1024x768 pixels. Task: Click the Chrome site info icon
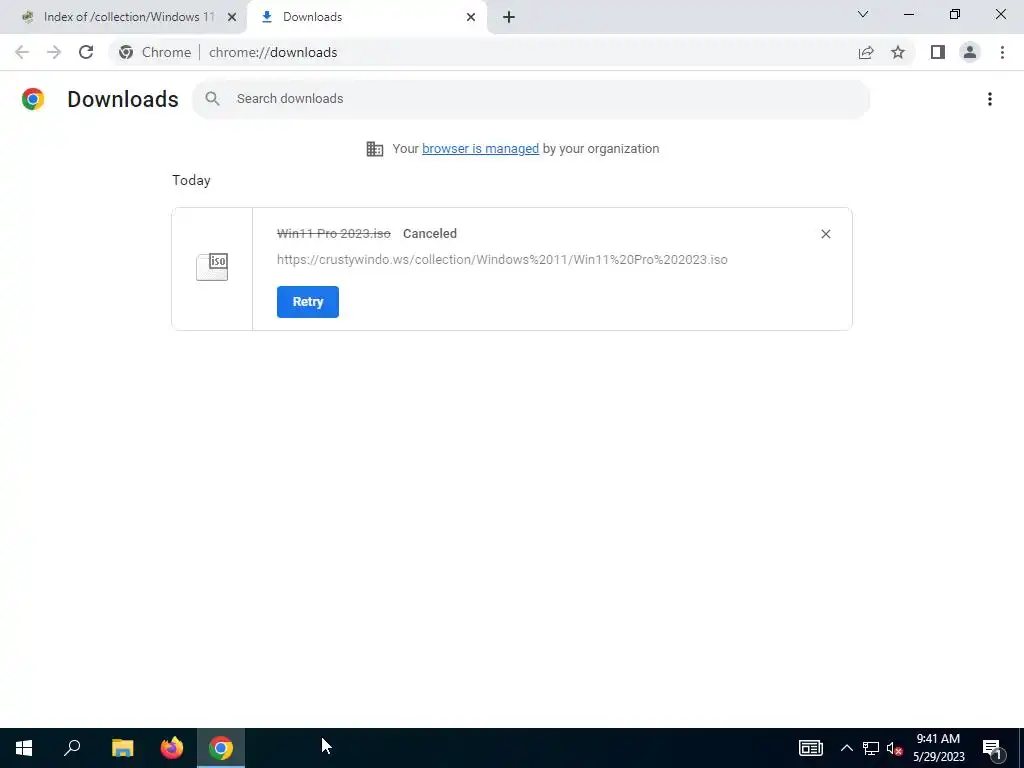(x=126, y=52)
